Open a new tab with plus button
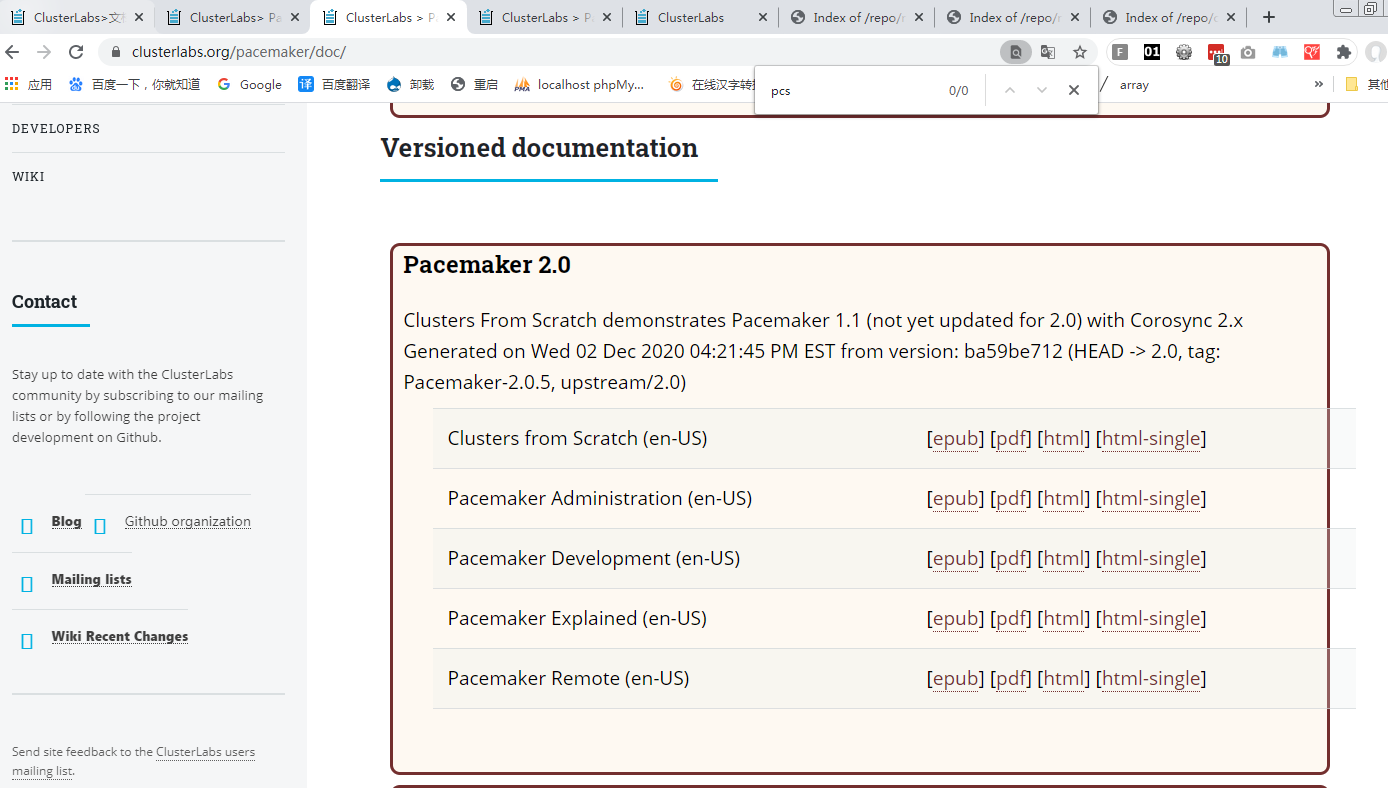This screenshot has height=788, width=1388. (1269, 17)
